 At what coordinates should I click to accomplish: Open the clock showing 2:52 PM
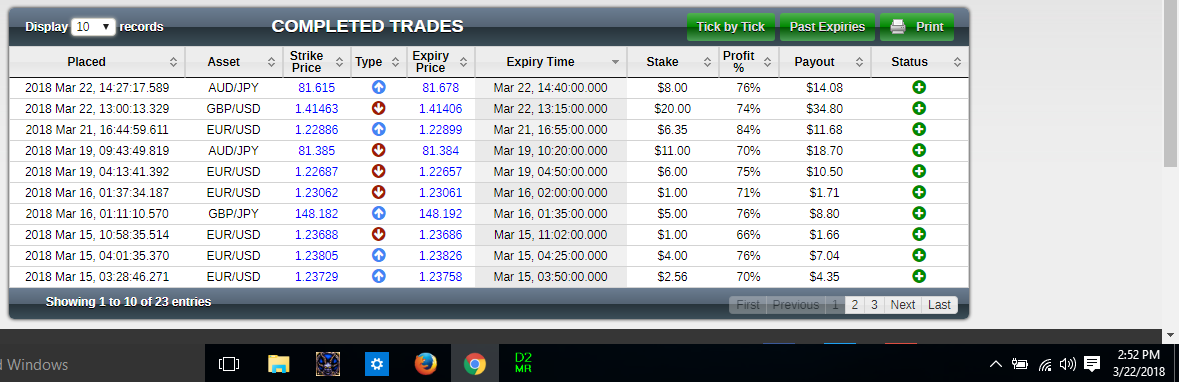(1139, 362)
